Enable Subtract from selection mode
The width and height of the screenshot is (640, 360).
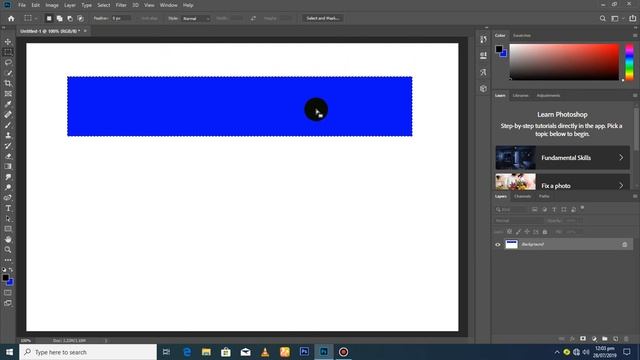[x=70, y=18]
